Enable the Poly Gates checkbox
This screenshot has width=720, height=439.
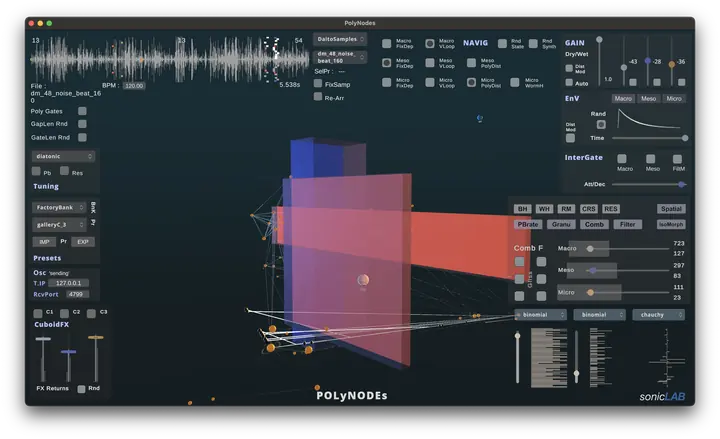(x=82, y=111)
